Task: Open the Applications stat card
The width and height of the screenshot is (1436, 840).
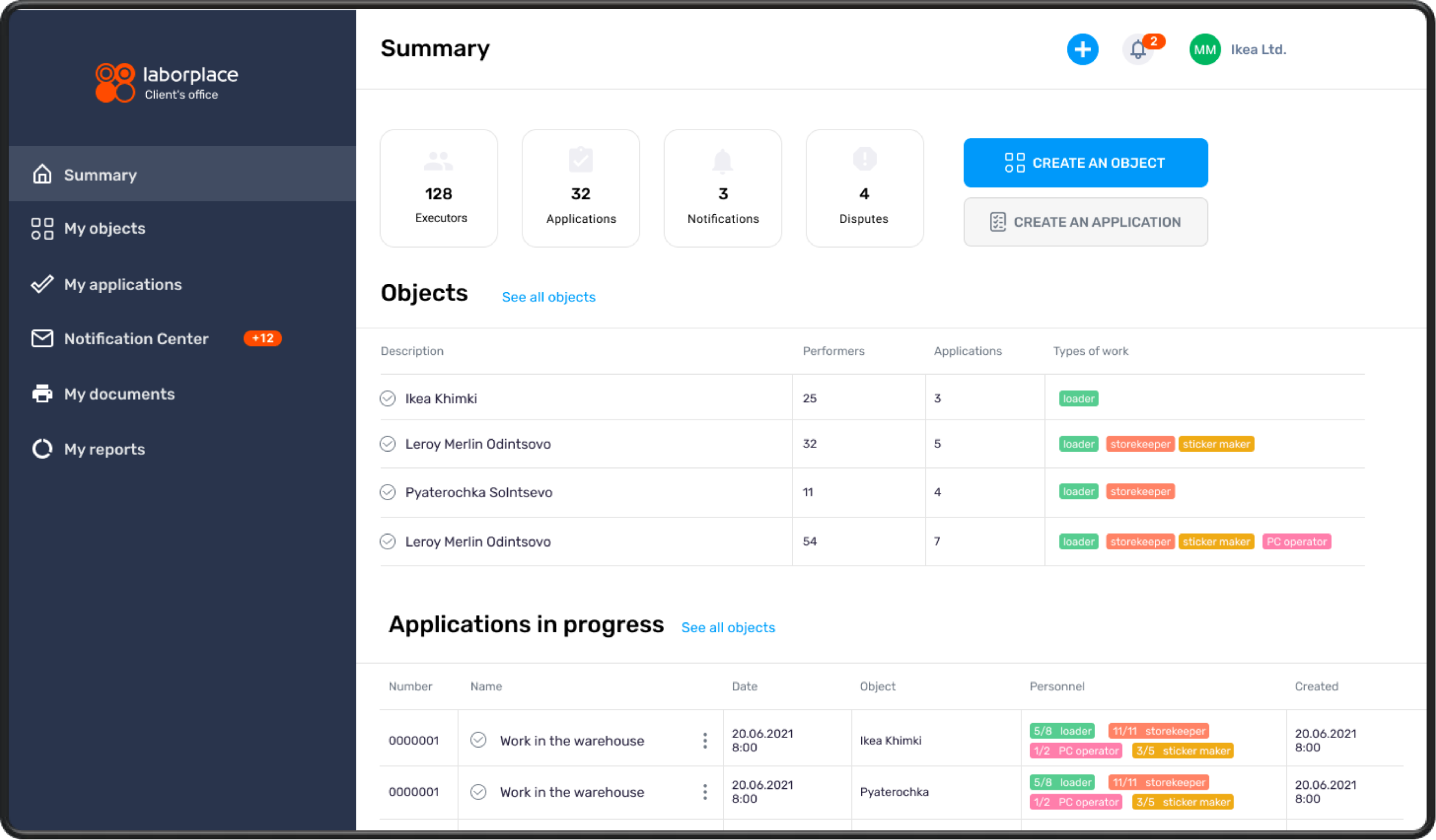Action: [x=581, y=188]
